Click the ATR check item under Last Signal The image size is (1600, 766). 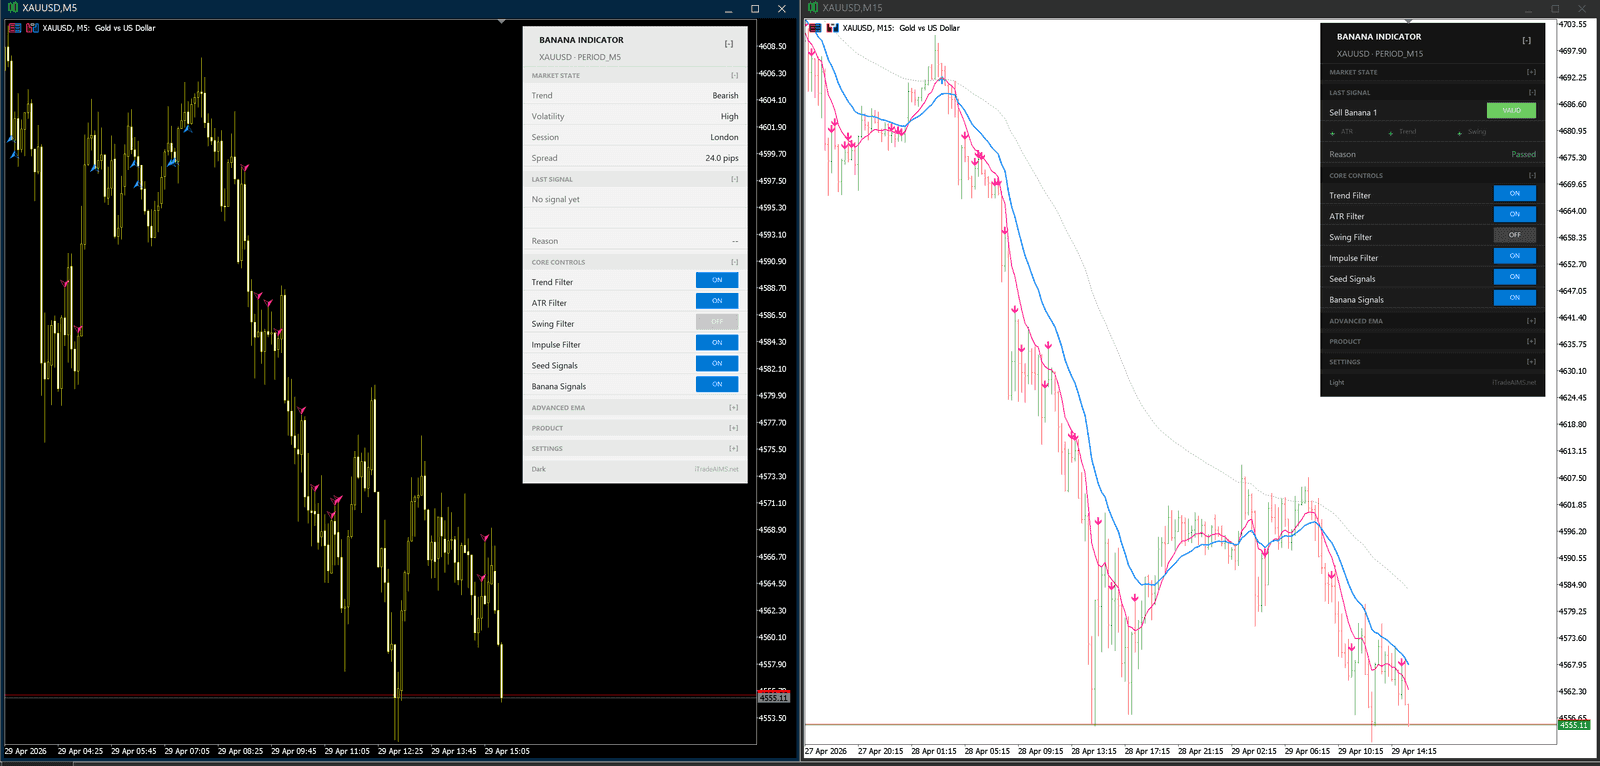pyautogui.click(x=1341, y=132)
